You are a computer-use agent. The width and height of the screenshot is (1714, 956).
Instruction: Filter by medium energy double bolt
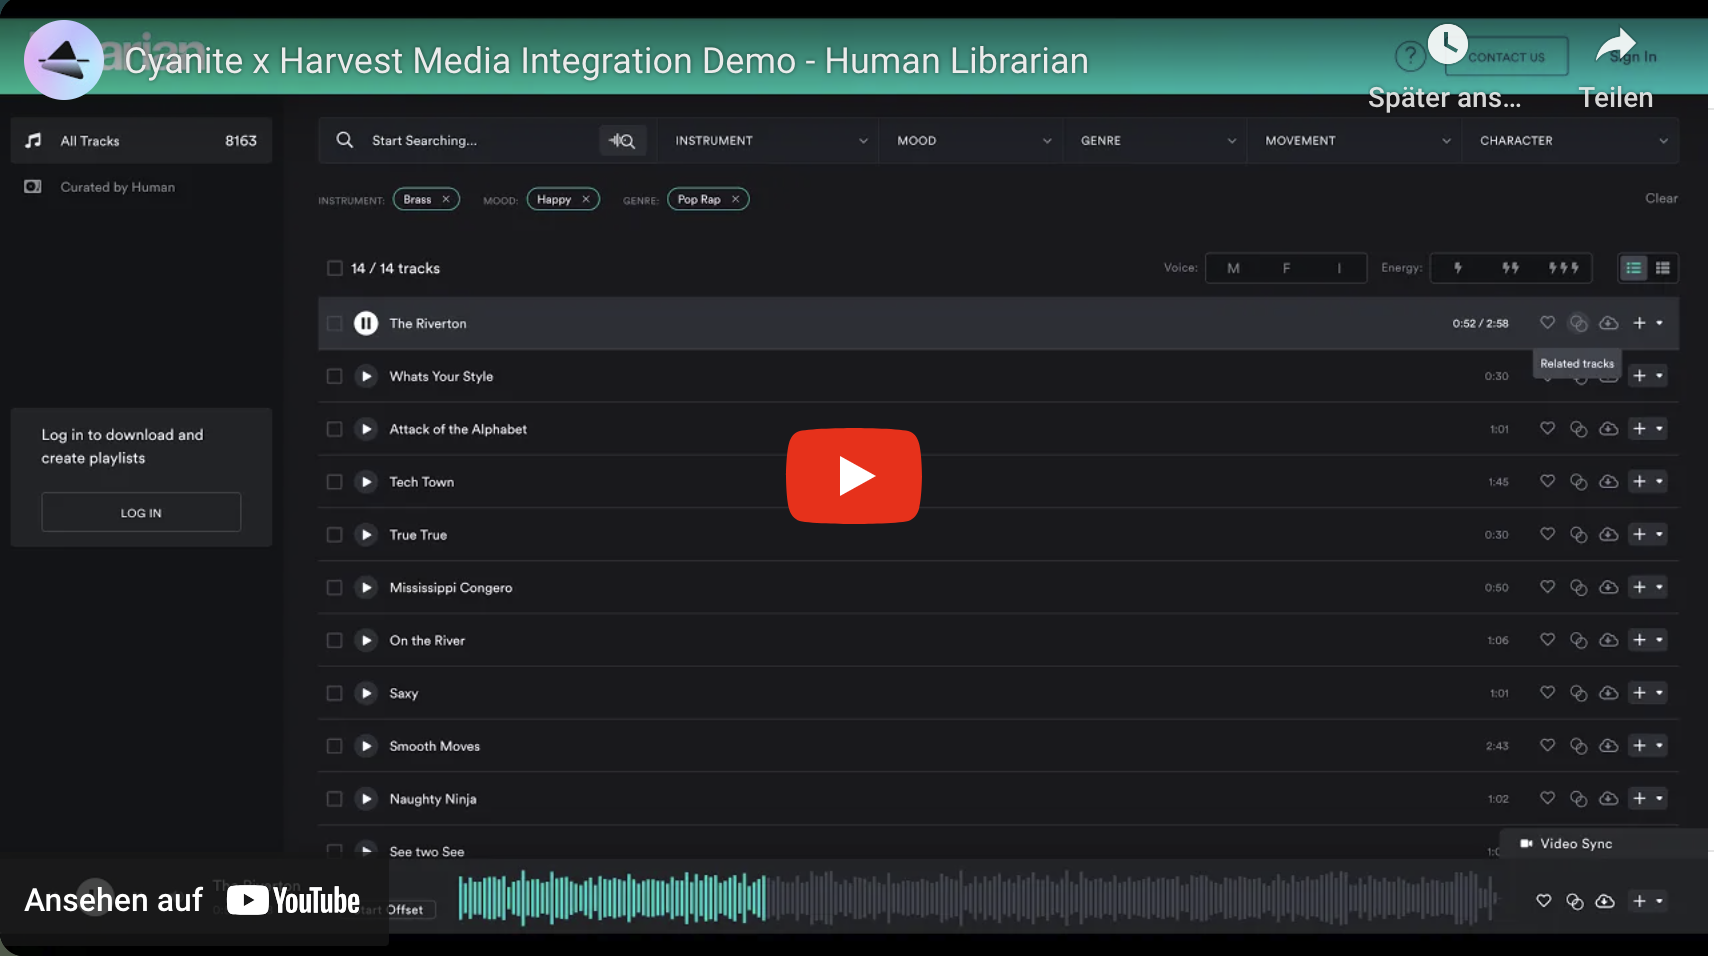[x=1510, y=268]
